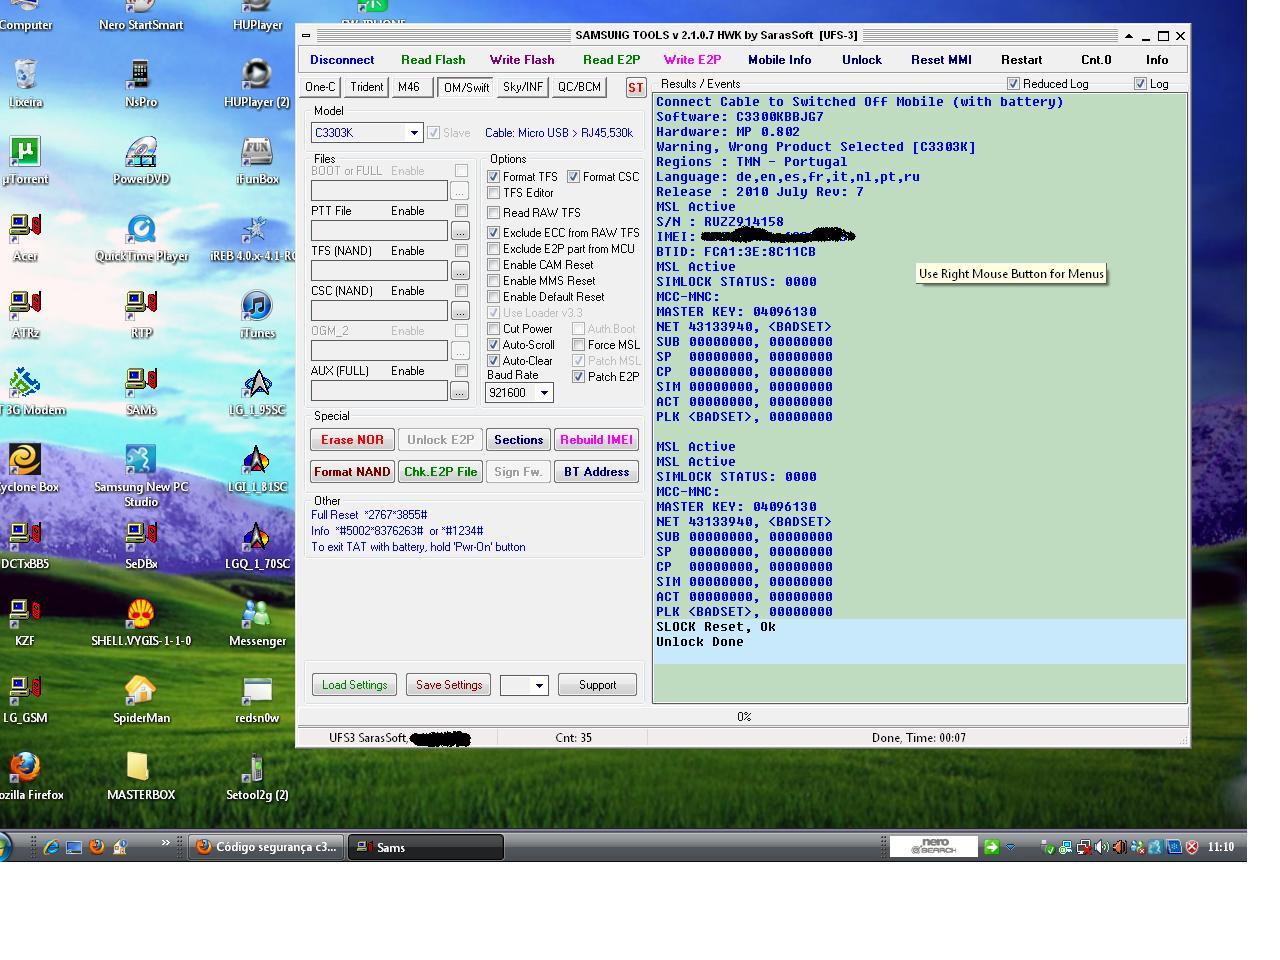This screenshot has height=960, width=1280.
Task: Toggle the Patch E2P checkbox
Action: 579,377
